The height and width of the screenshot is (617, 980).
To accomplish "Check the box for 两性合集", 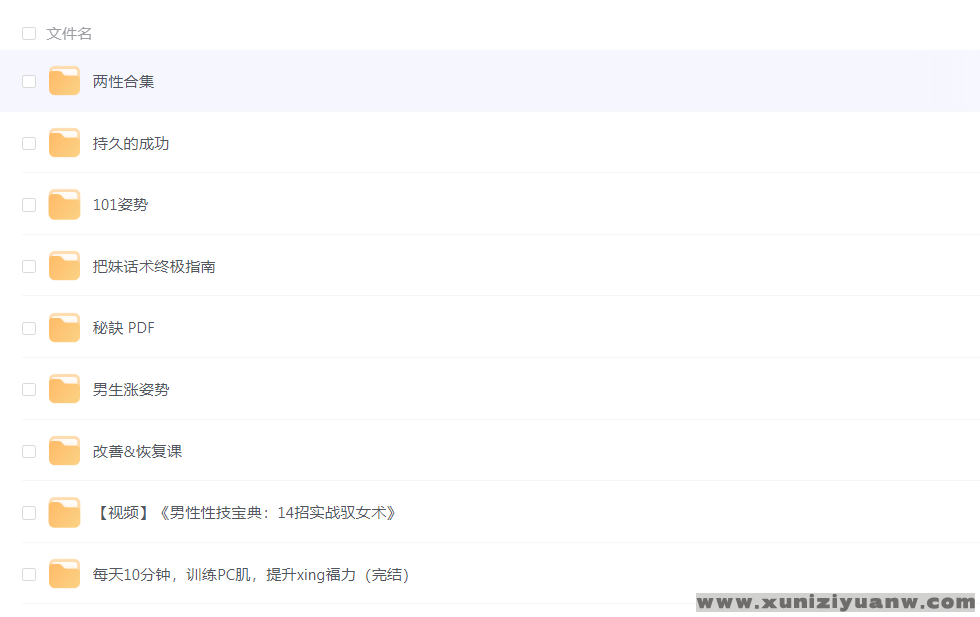I will tap(29, 81).
